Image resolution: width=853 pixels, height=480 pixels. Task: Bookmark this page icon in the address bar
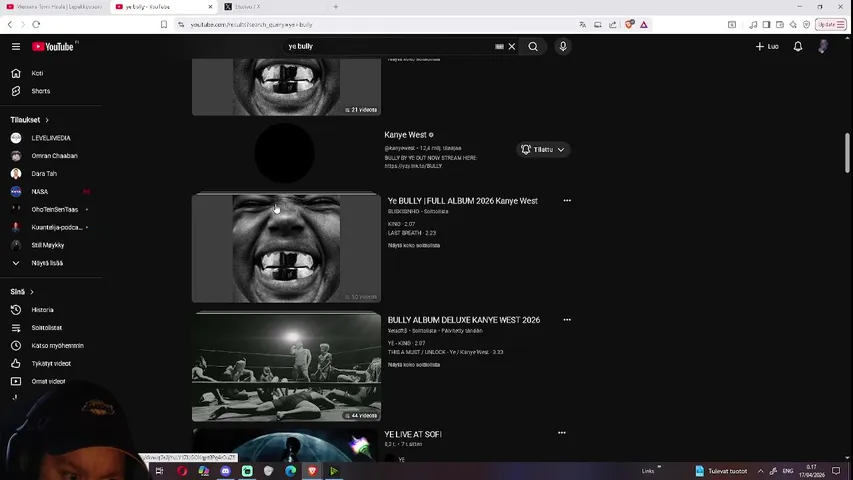point(164,24)
